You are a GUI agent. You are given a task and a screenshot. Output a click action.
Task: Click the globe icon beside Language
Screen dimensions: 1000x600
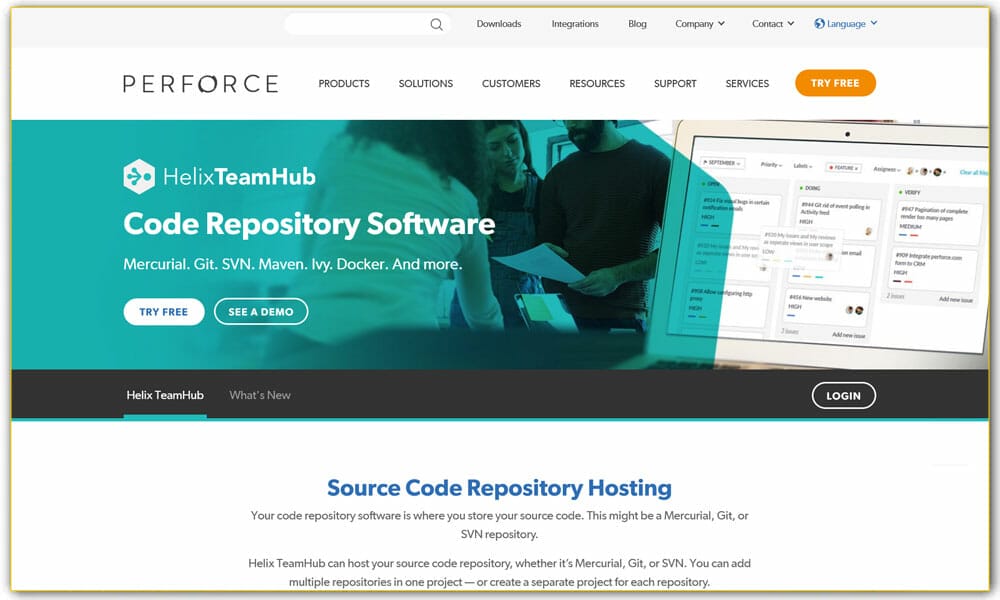[820, 24]
